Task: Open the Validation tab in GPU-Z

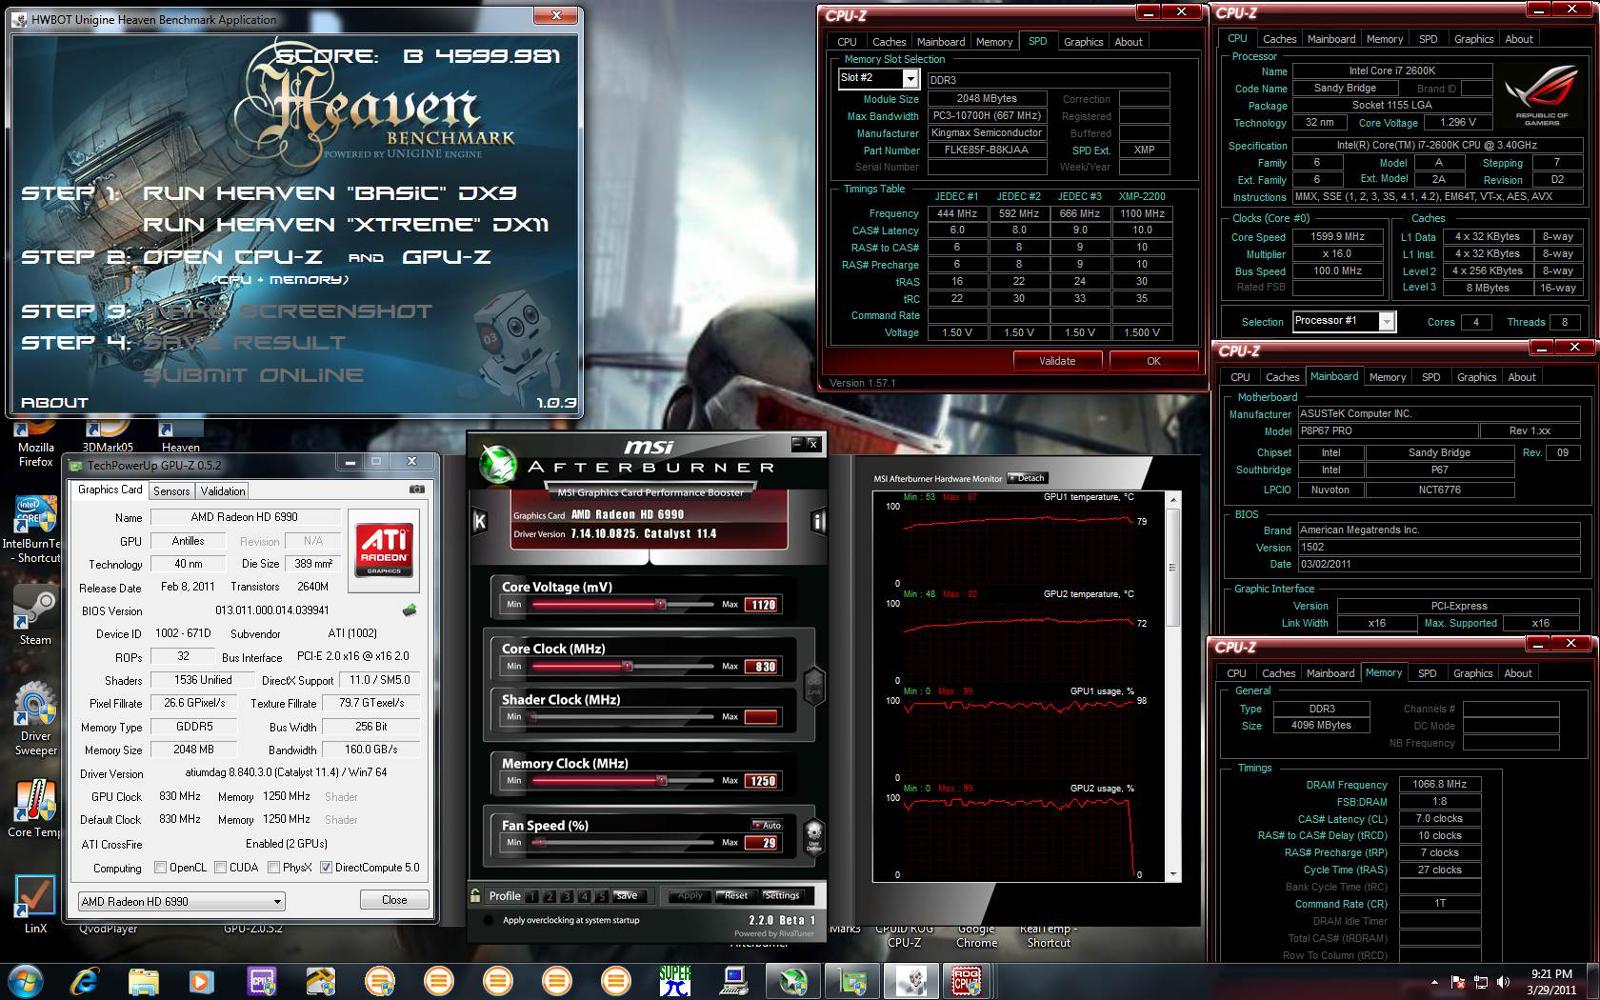Action: point(223,491)
